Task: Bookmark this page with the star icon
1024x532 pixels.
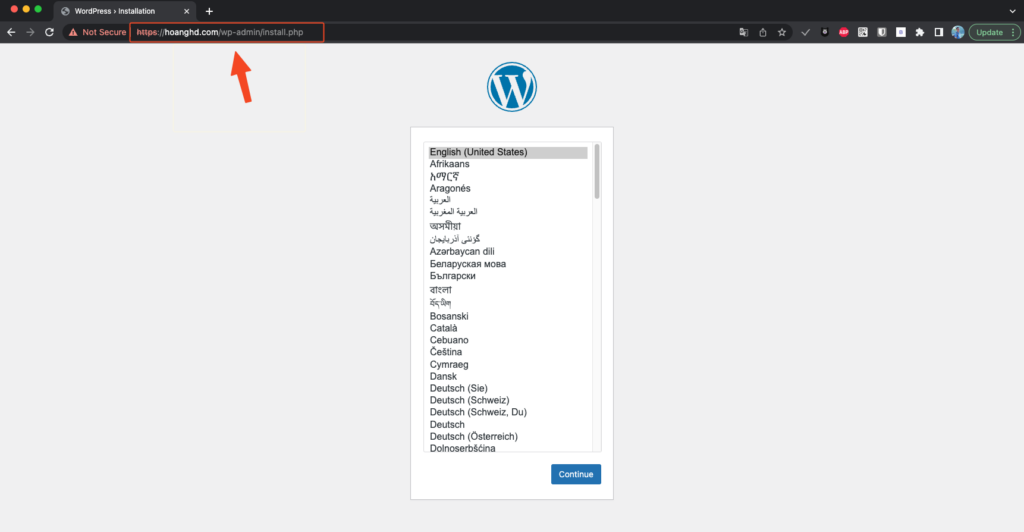Action: point(782,32)
